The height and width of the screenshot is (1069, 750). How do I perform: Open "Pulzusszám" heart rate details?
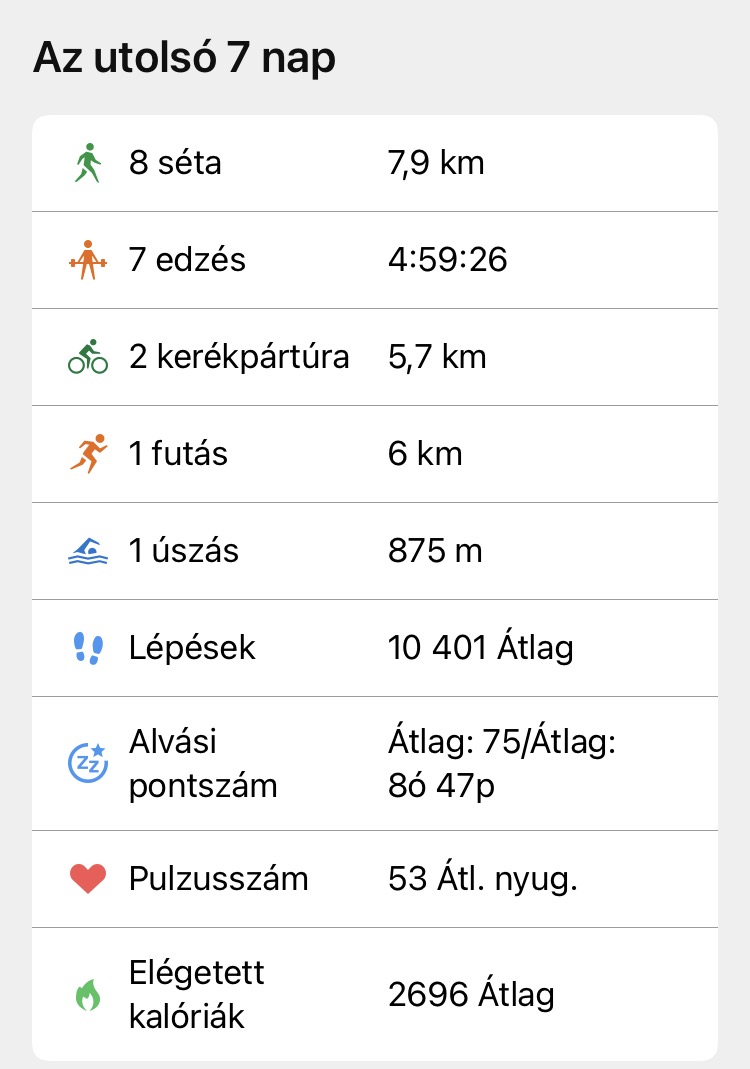tap(218, 879)
